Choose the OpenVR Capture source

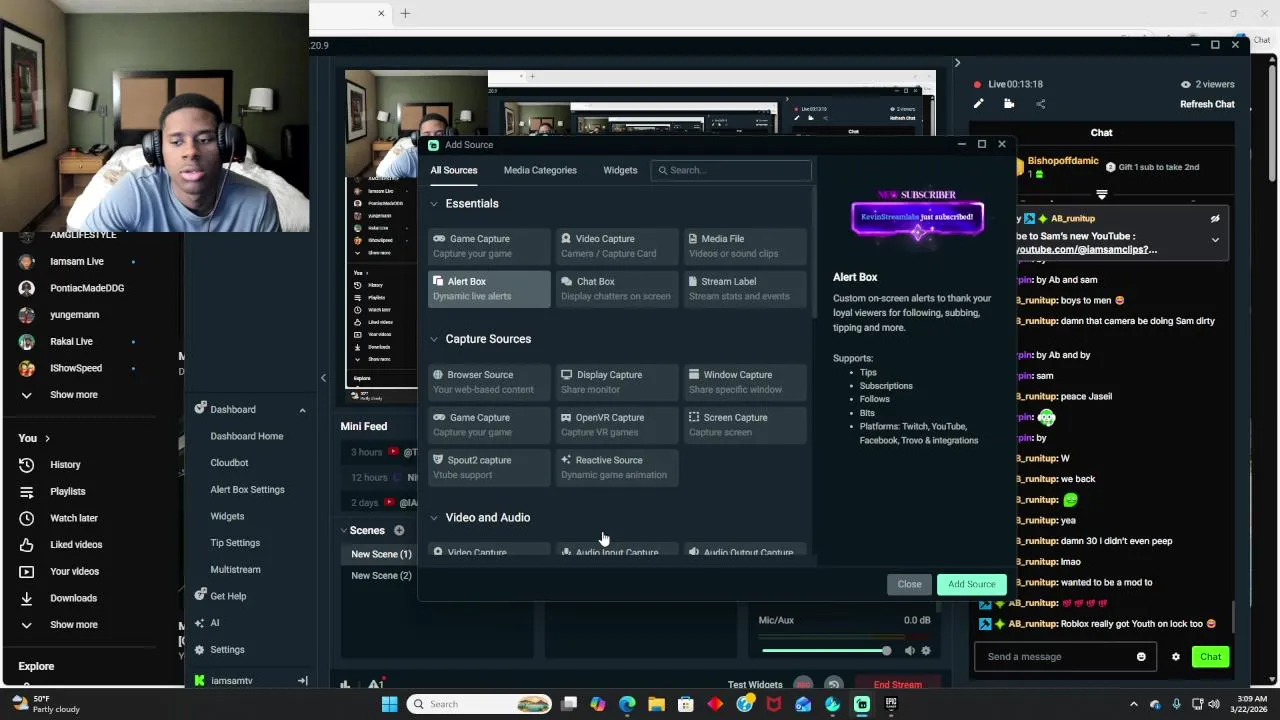(x=617, y=425)
